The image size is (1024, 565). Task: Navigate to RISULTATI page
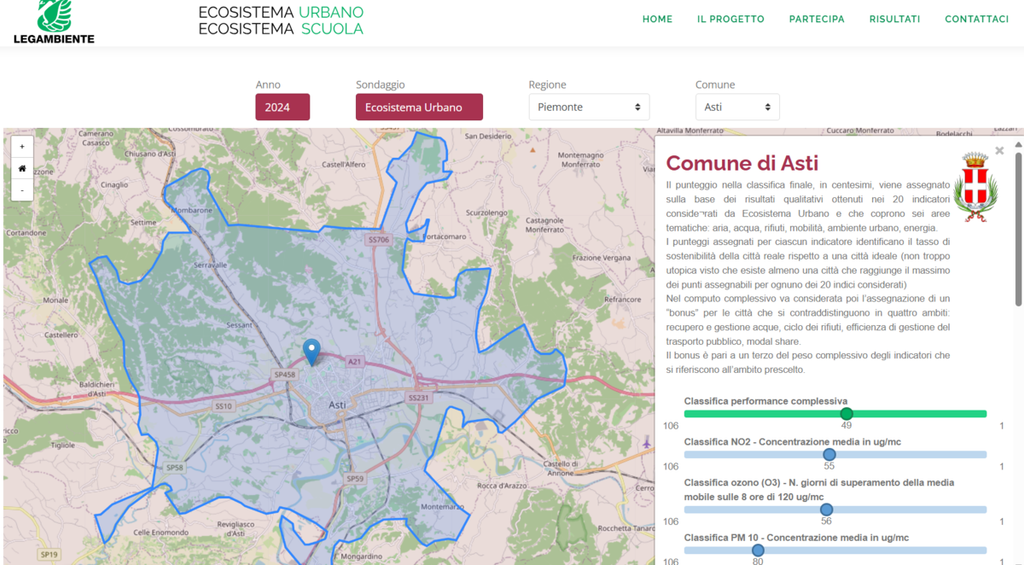pyautogui.click(x=894, y=19)
